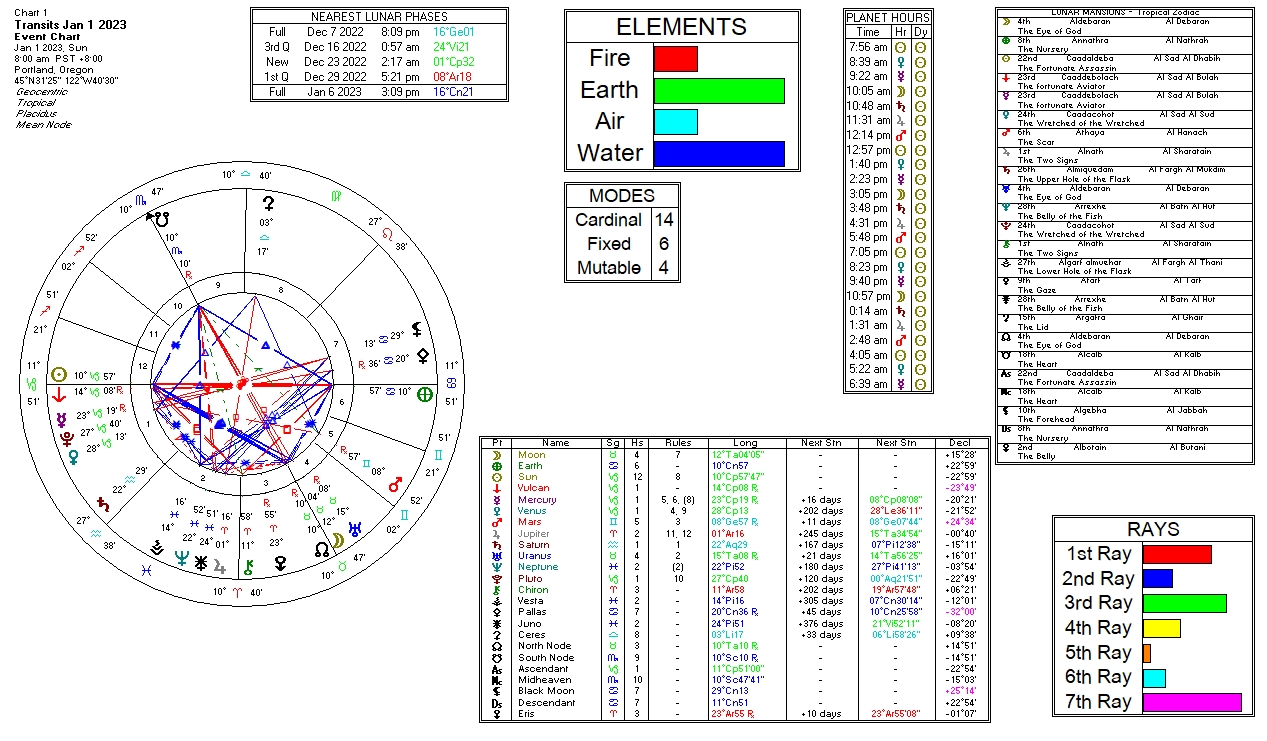The image size is (1267, 741).
Task: Select the yellow 4th Ray bar
Action: (1162, 628)
